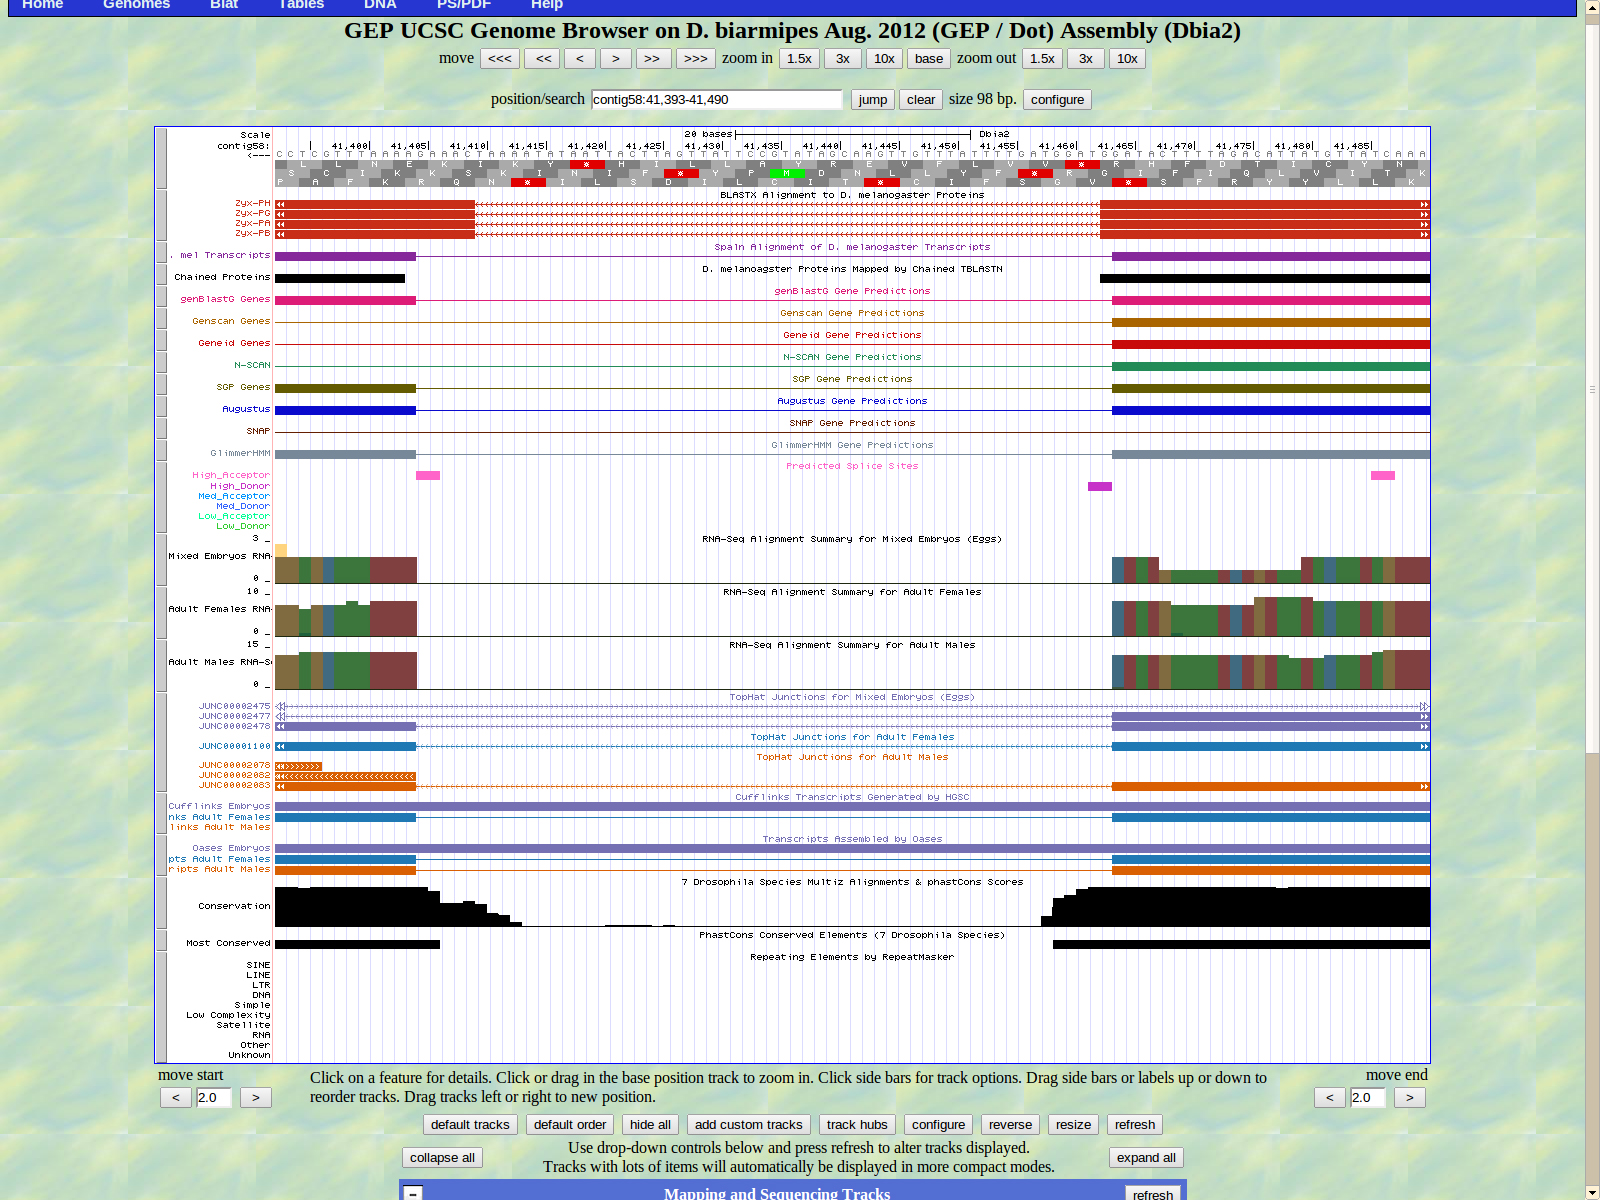
Task: Open the DNA menu item
Action: point(380,4)
